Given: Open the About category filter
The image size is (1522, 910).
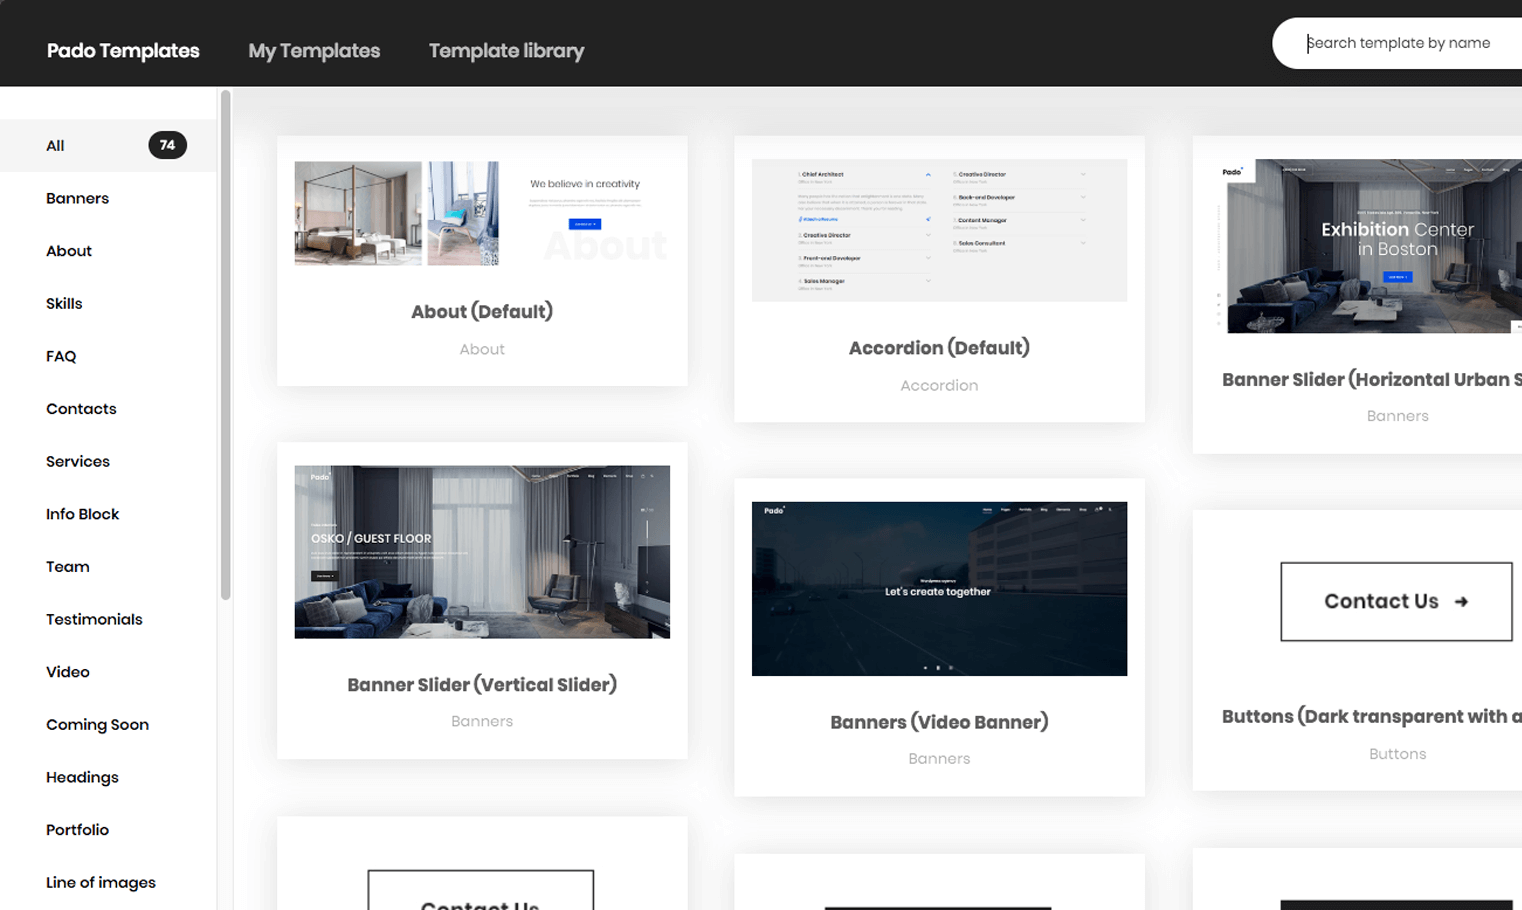Looking at the screenshot, I should 68,250.
